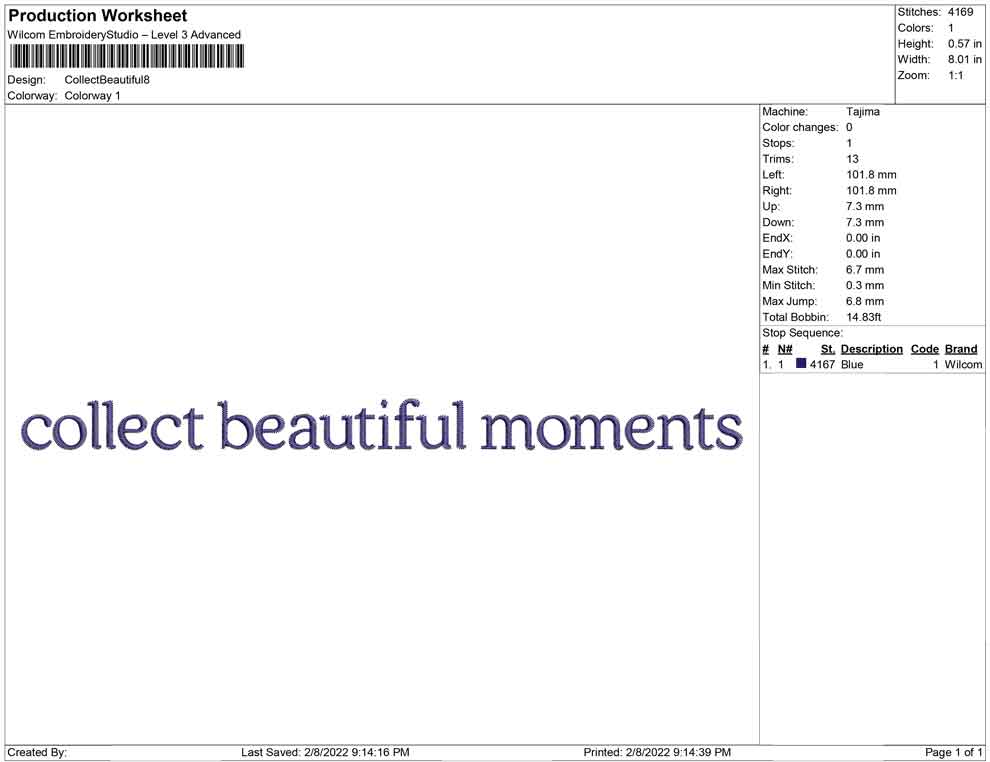The height and width of the screenshot is (762, 990).
Task: Click the N# column header
Action: tap(785, 349)
